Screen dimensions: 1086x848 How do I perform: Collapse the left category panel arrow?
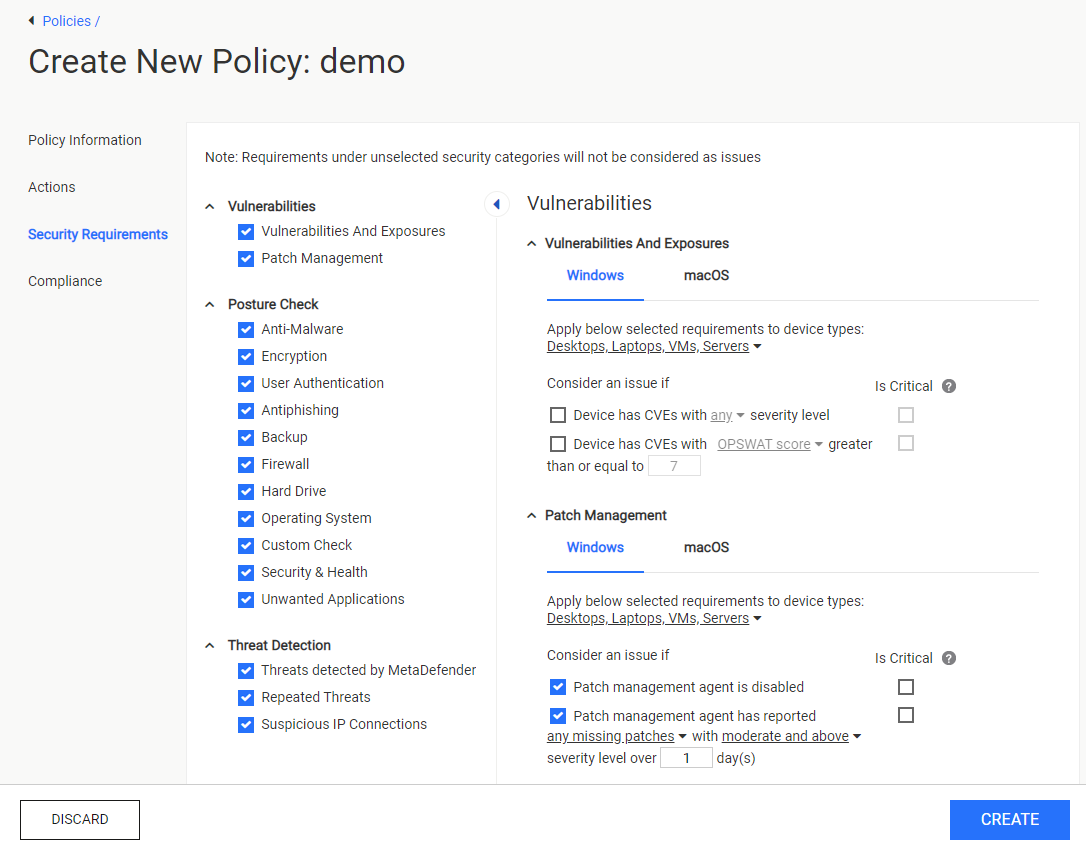tap(497, 204)
